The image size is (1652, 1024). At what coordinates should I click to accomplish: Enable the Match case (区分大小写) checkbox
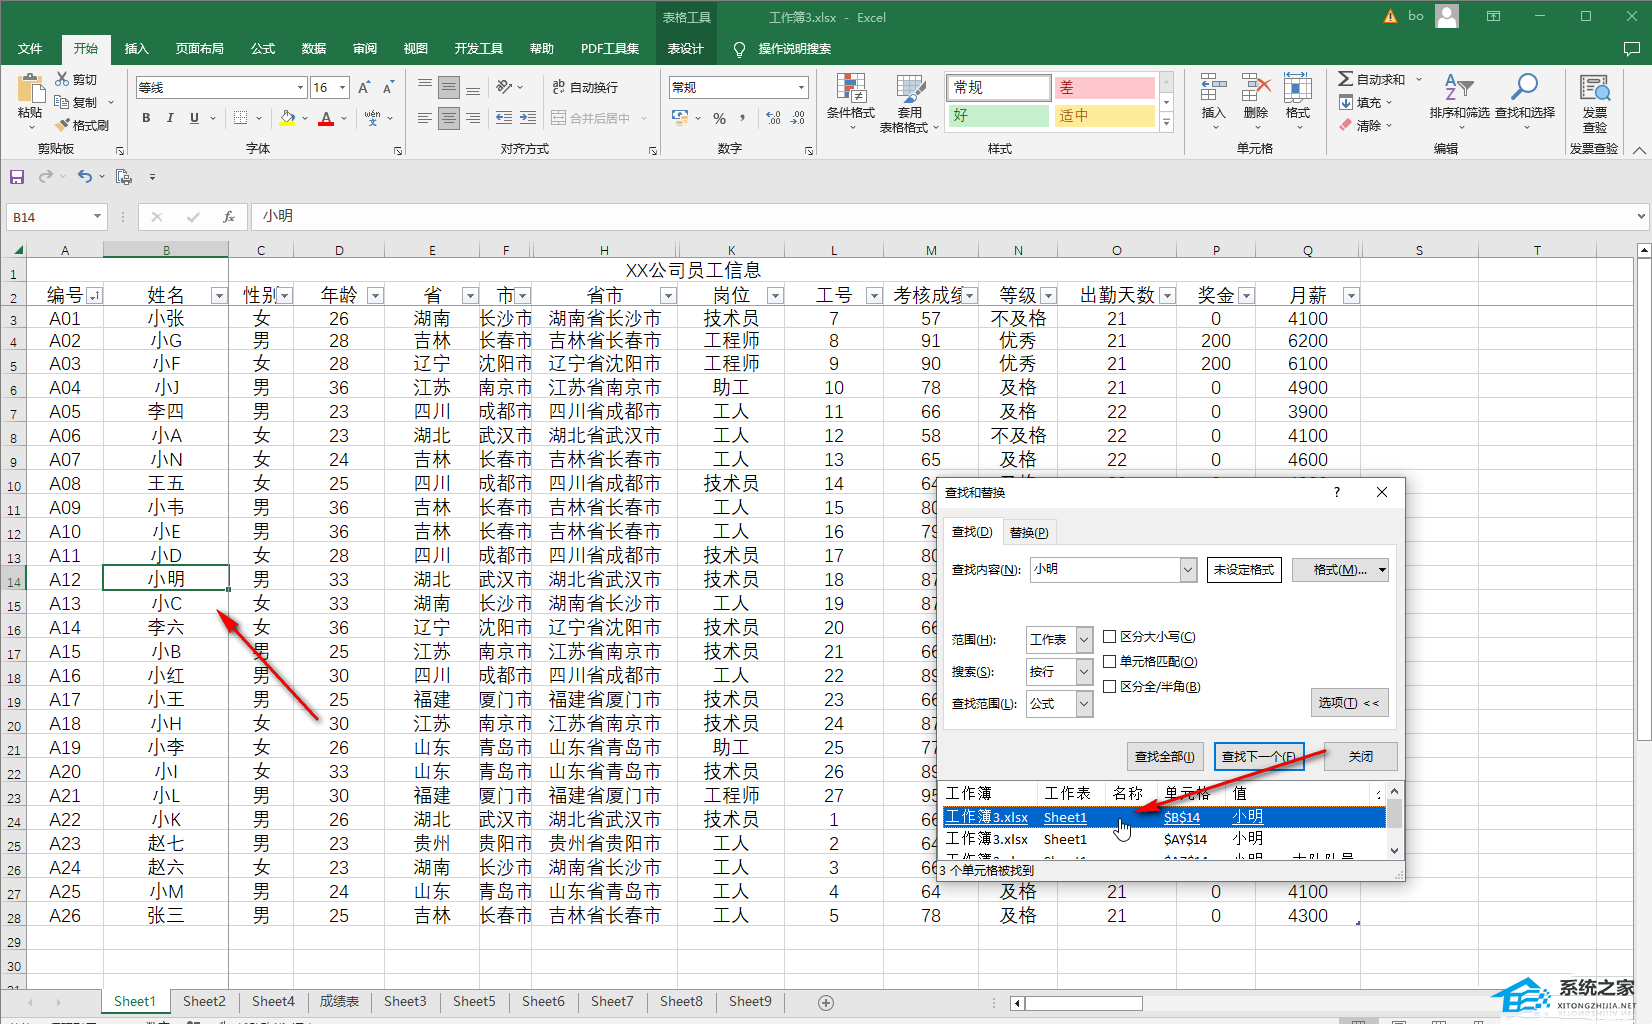pos(1109,637)
